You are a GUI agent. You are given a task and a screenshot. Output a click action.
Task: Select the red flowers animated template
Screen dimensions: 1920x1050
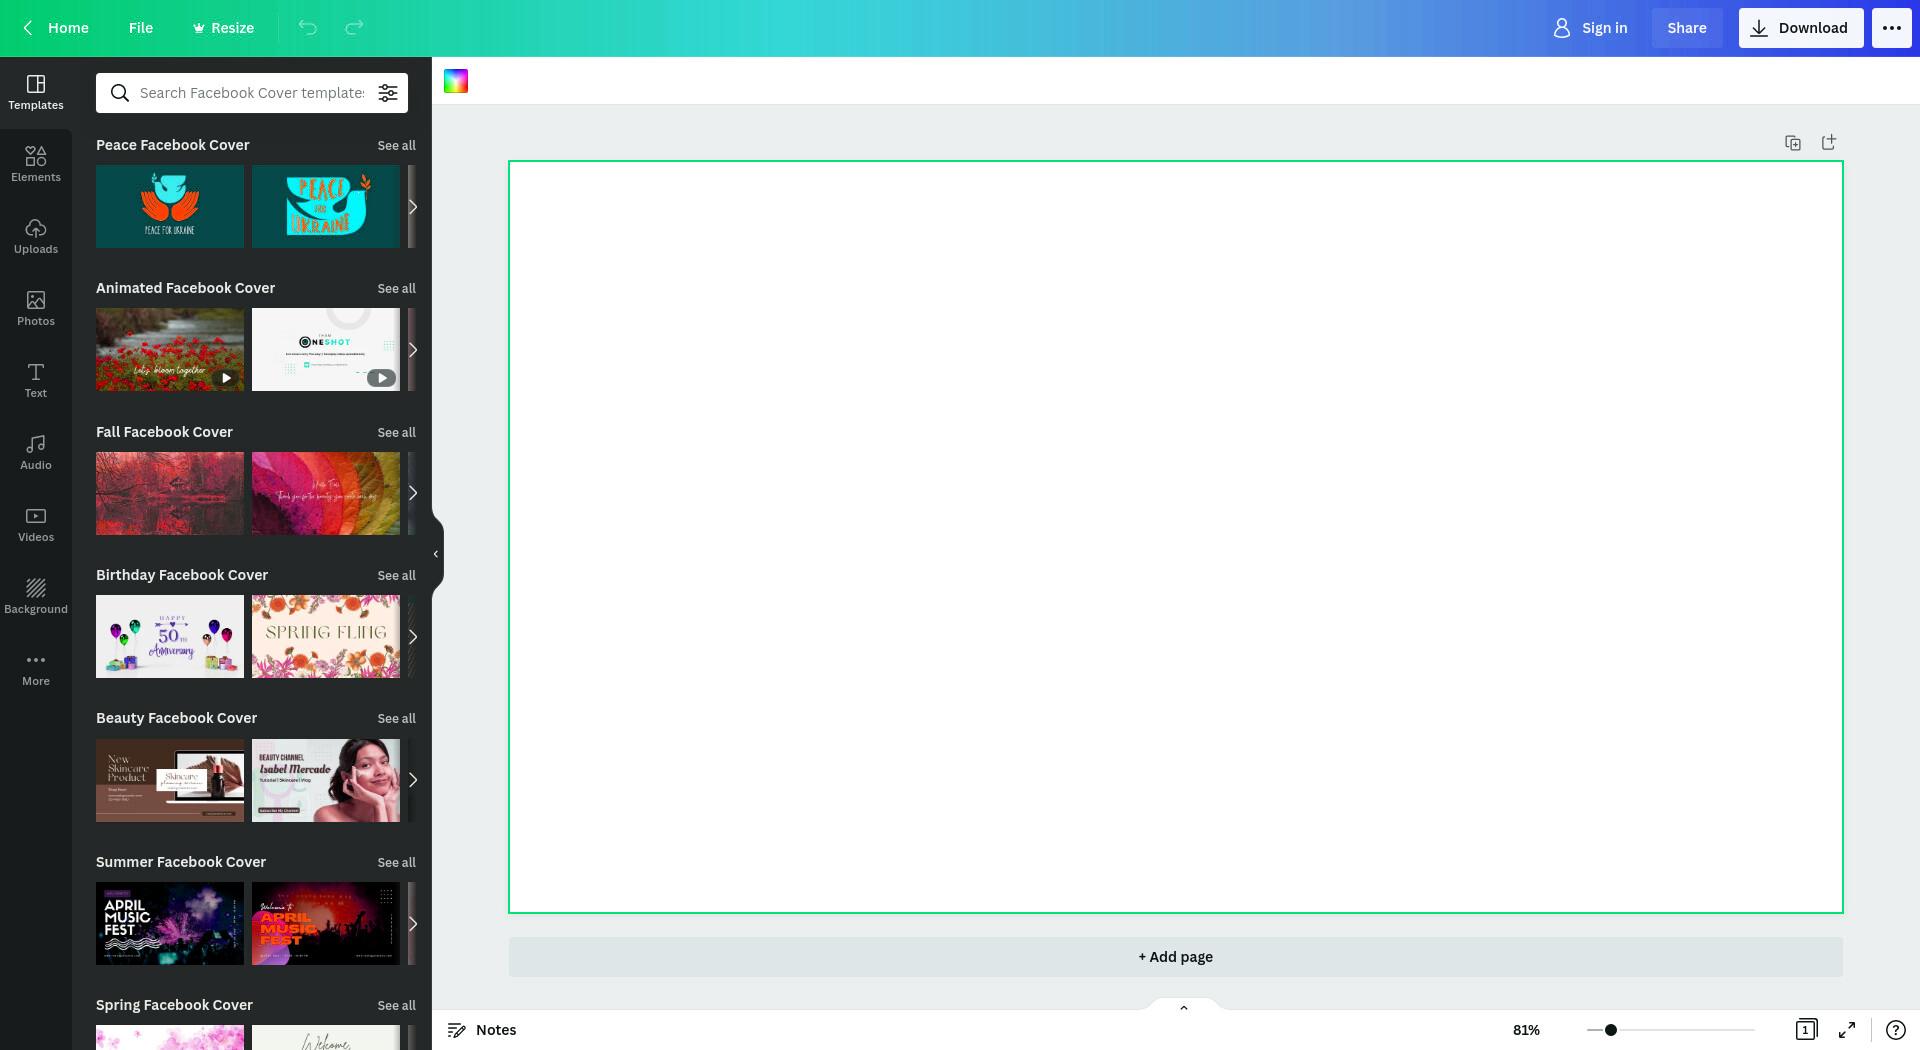tap(170, 350)
